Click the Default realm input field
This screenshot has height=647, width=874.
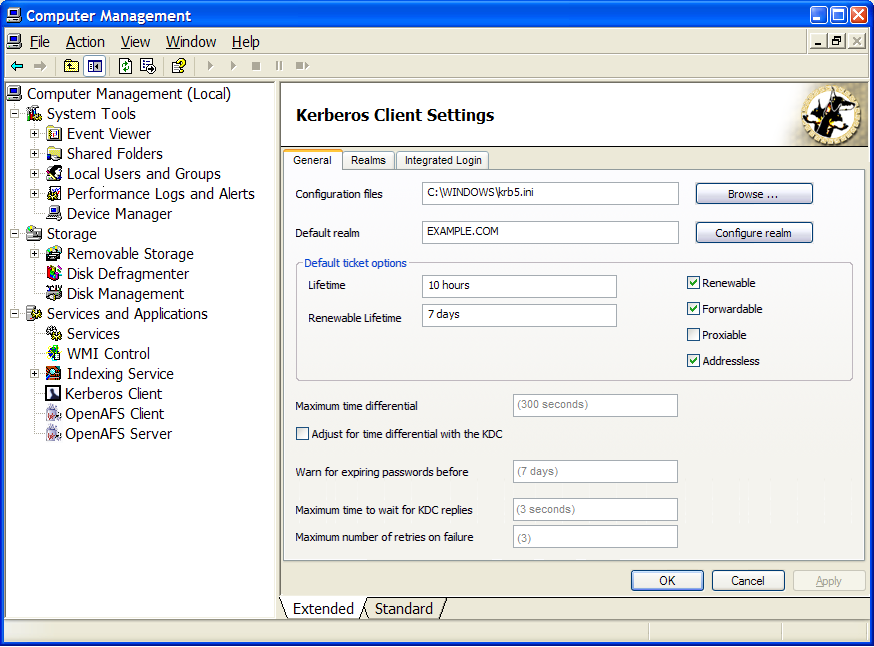550,232
